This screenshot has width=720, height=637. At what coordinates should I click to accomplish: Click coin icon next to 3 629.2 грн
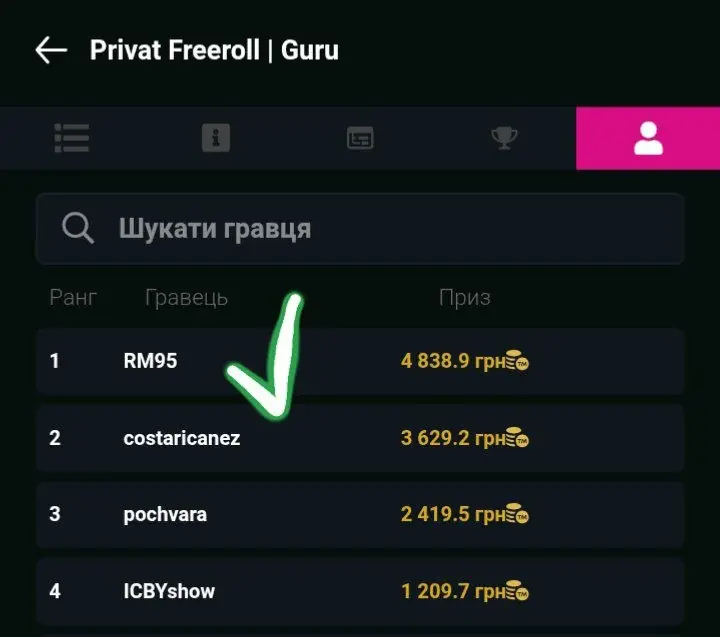[516, 438]
